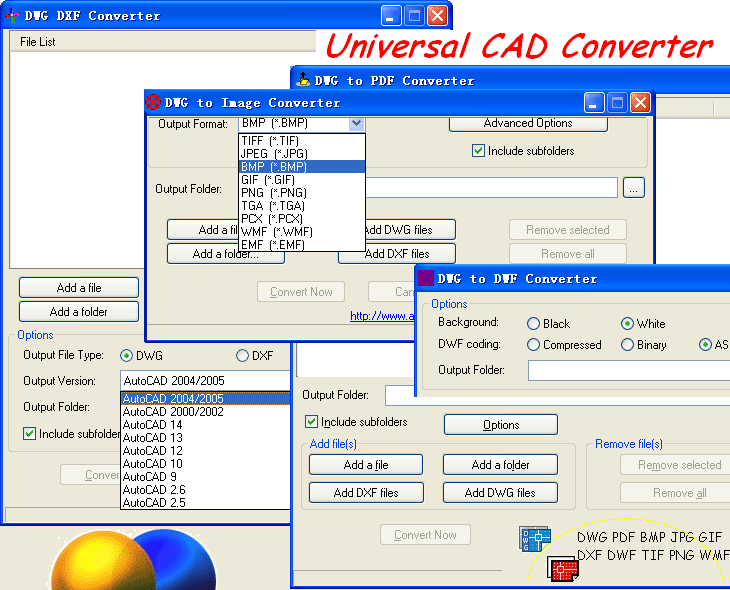
Task: Click Add a file in DWG DXF Converter
Action: click(x=79, y=288)
